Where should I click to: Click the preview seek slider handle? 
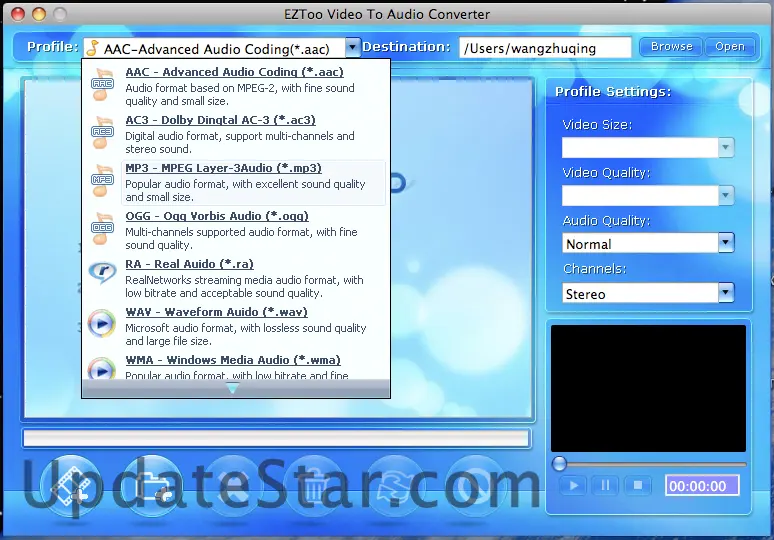point(559,463)
